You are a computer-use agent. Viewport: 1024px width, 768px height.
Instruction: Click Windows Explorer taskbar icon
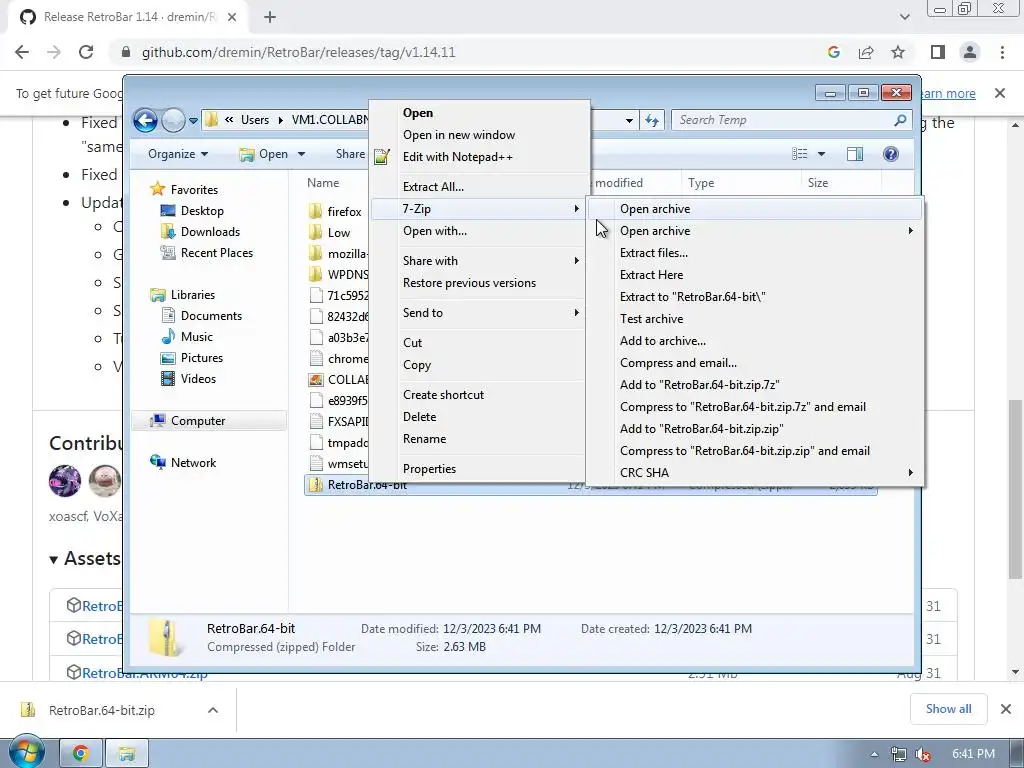click(127, 754)
